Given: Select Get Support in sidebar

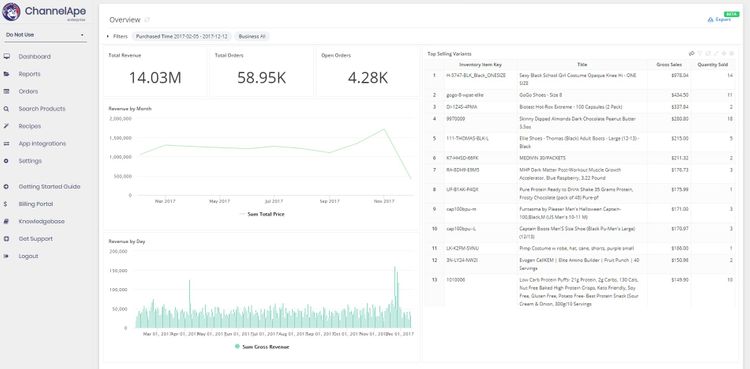Looking at the screenshot, I should tap(35, 239).
